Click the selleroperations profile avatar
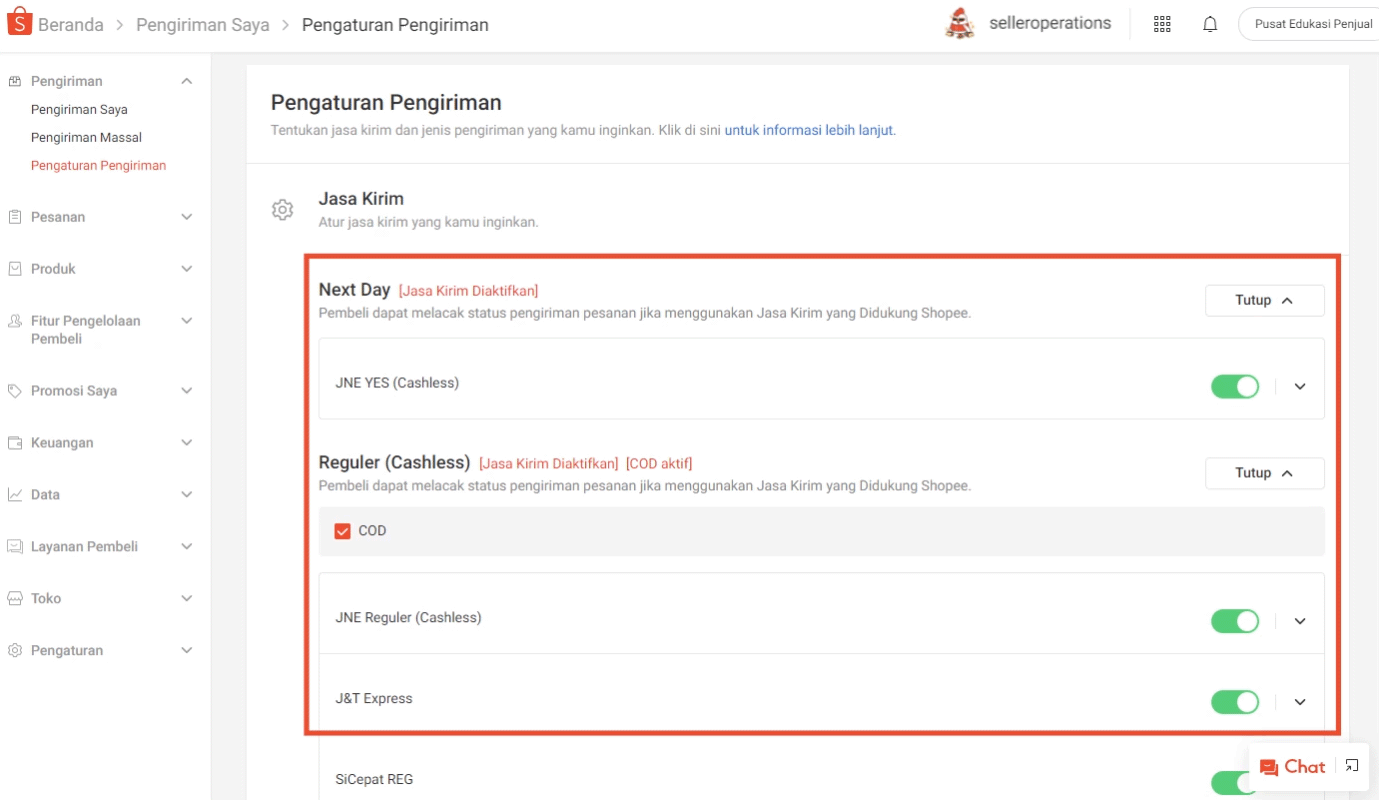The height and width of the screenshot is (800, 1379). [x=960, y=23]
